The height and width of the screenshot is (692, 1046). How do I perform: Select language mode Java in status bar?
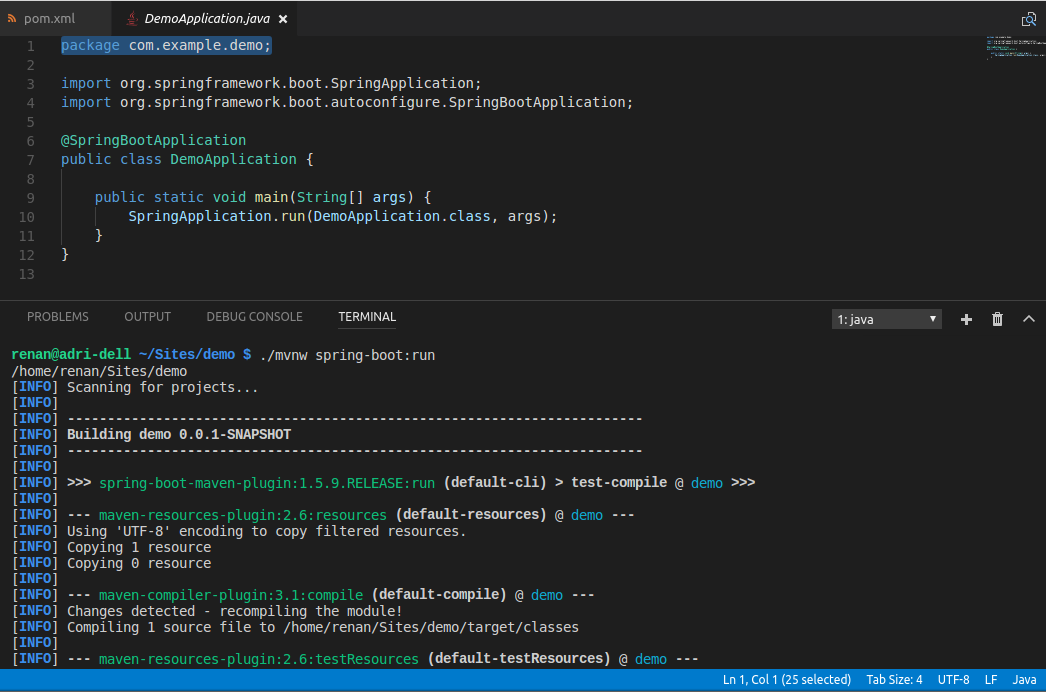1024,680
